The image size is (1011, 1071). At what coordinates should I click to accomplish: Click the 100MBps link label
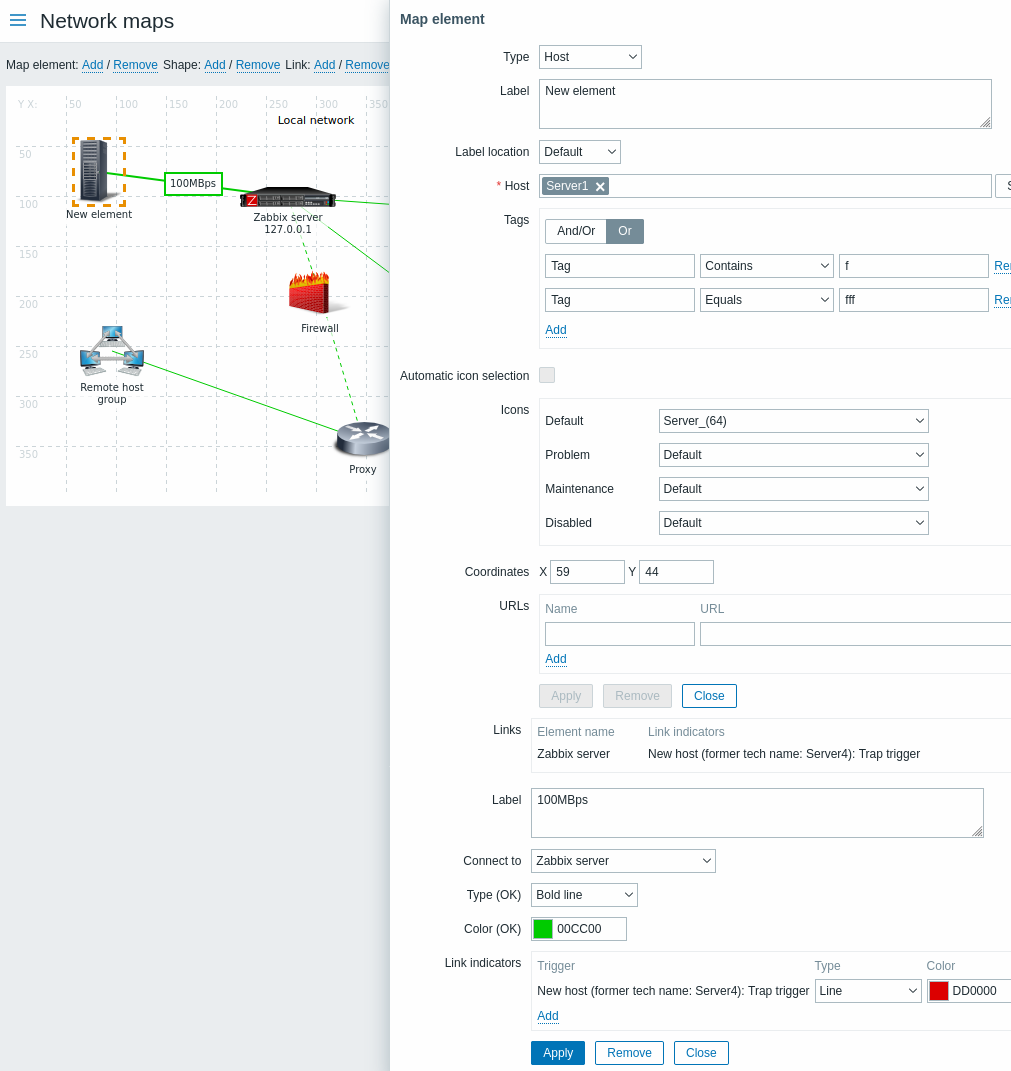coord(193,184)
